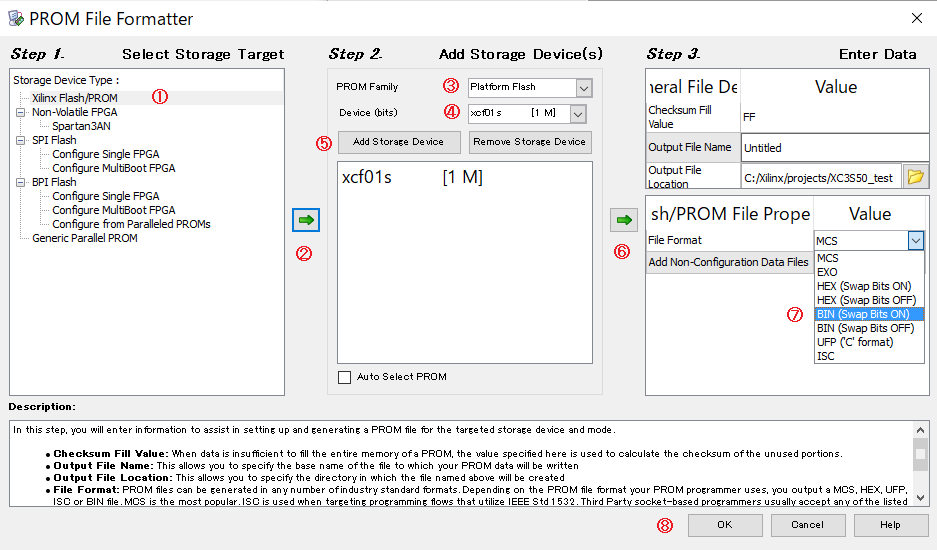Collapse the File Format dropdown arrow
The height and width of the screenshot is (550, 937).
coord(915,240)
